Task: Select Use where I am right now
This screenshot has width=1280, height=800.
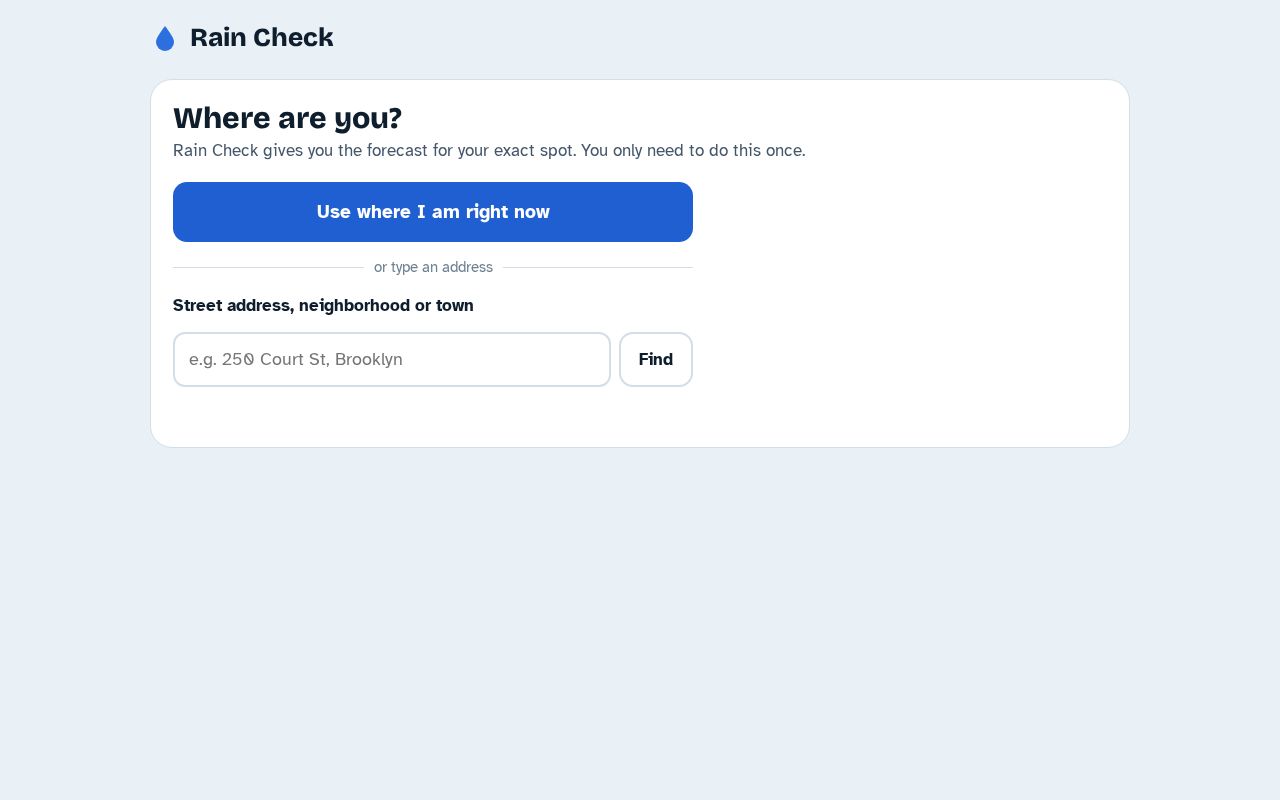Action: [433, 212]
